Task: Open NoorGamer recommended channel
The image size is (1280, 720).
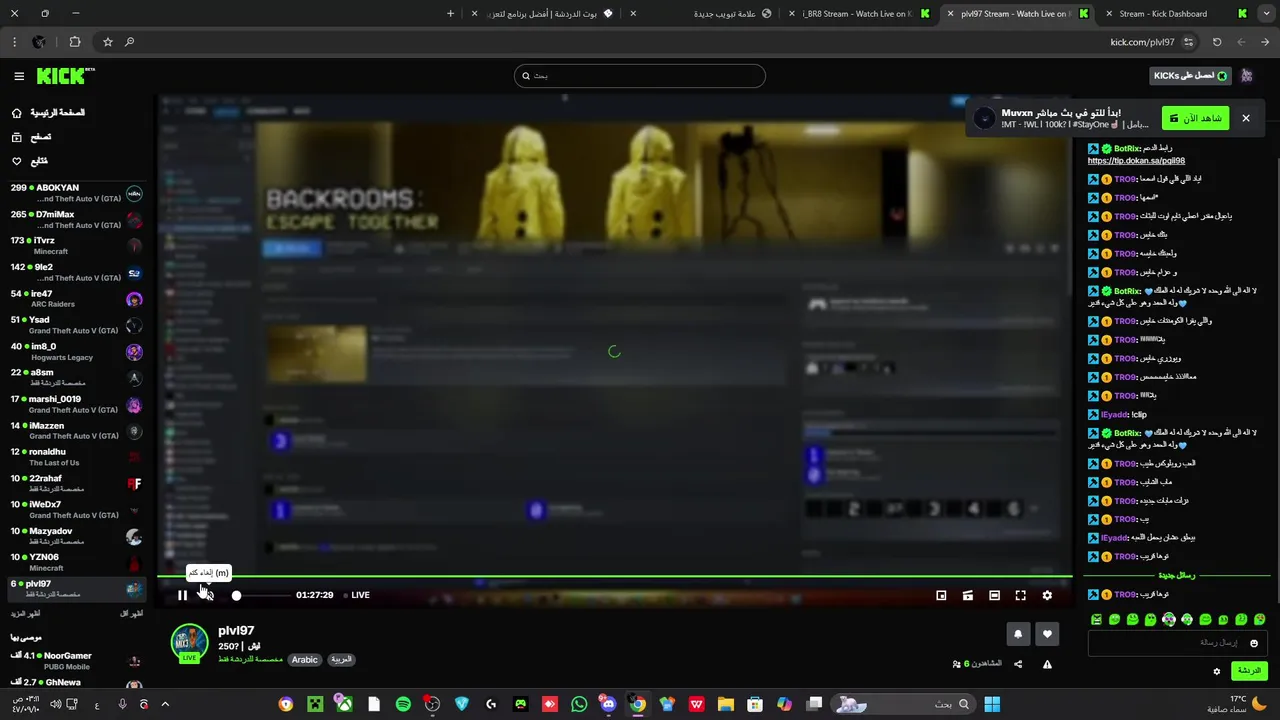Action: coord(76,661)
